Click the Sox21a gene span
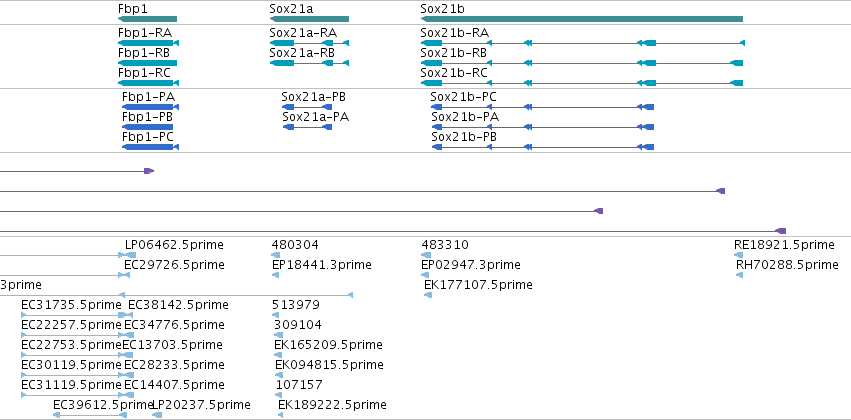851x420 pixels. (x=309, y=19)
